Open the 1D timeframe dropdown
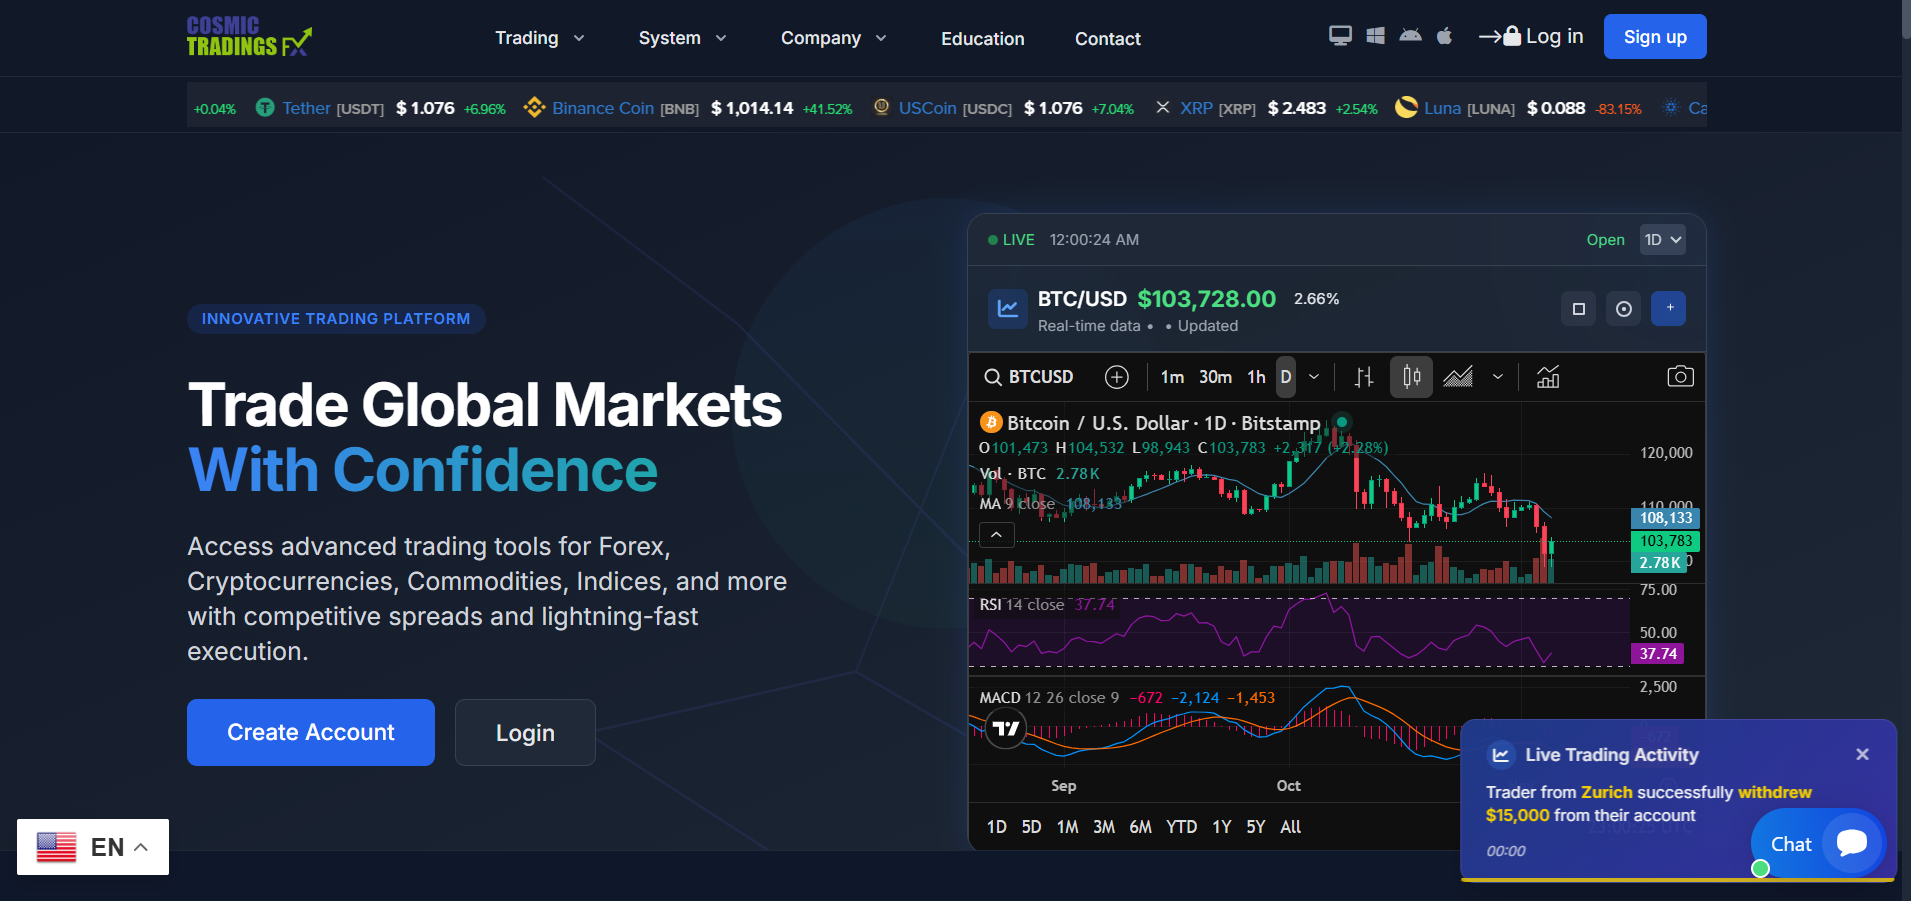This screenshot has width=1911, height=901. [x=1662, y=240]
